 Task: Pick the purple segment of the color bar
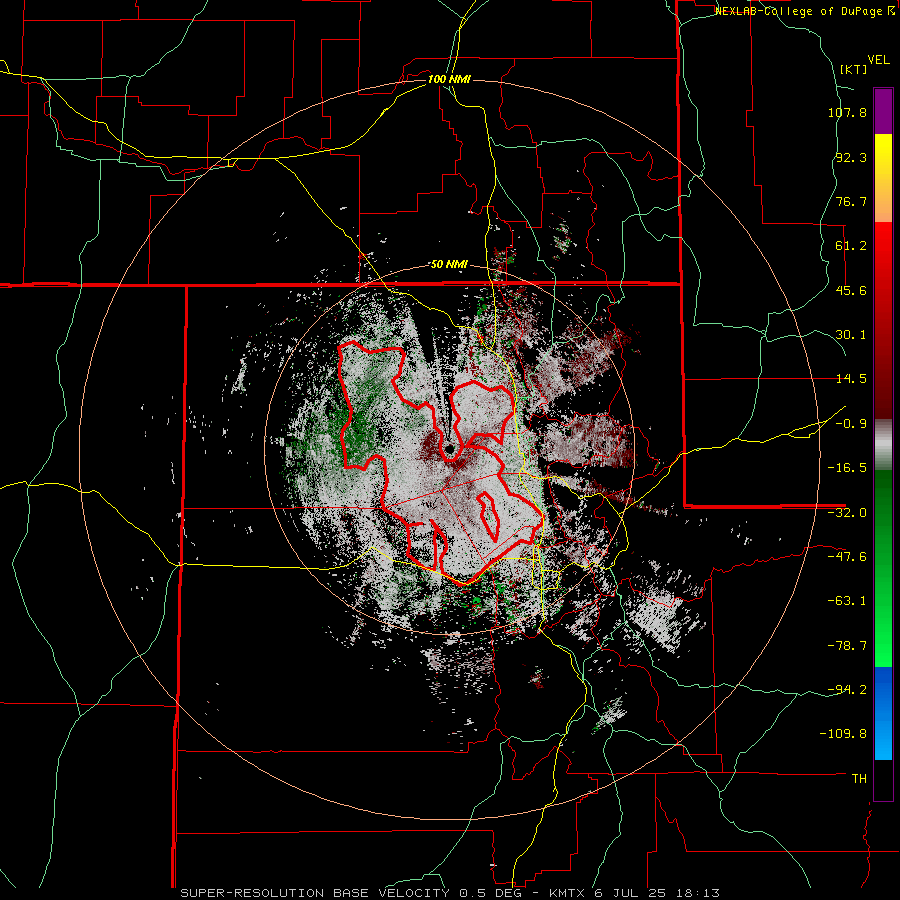[883, 111]
